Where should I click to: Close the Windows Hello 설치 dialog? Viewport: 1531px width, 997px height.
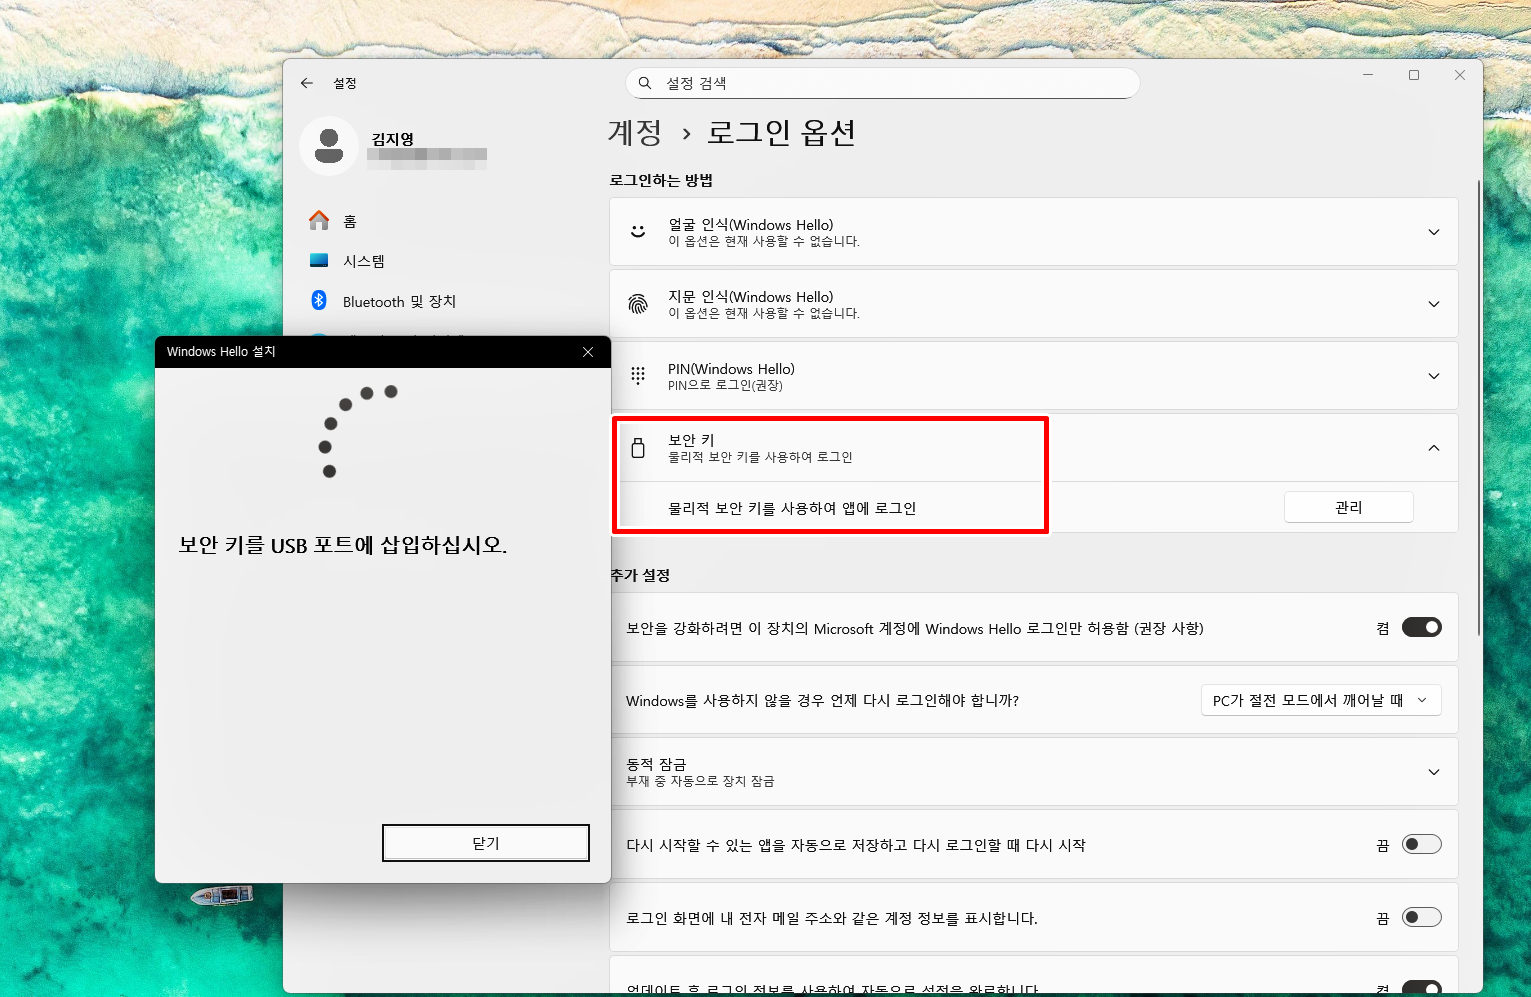point(588,352)
